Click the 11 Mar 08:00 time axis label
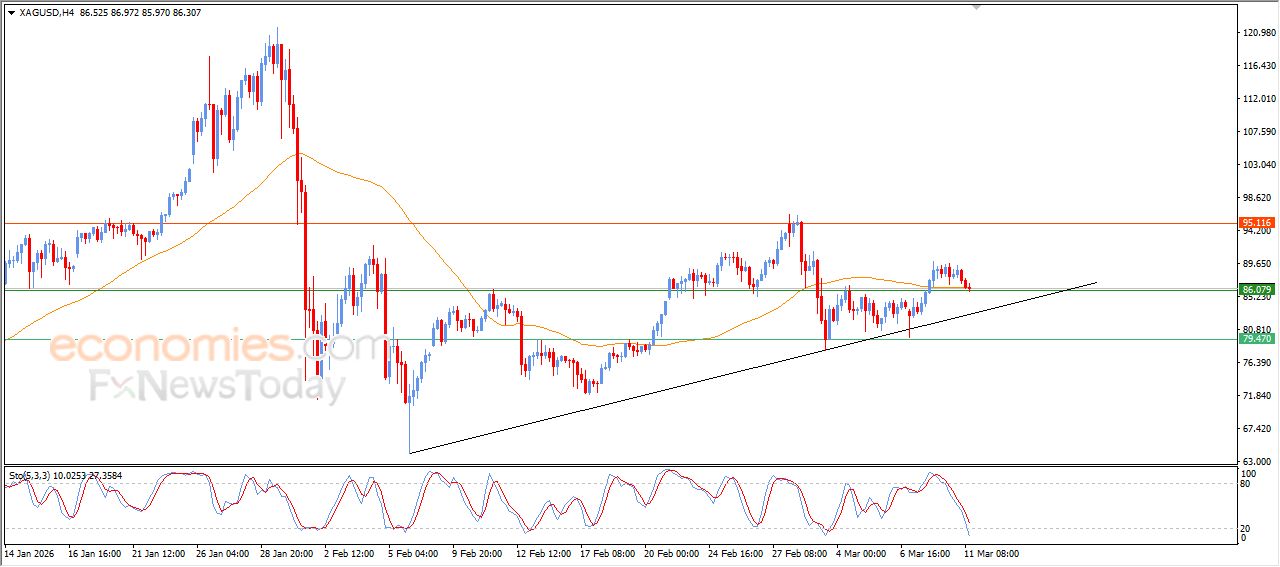Viewport: 1280px width, 567px height. coord(990,553)
